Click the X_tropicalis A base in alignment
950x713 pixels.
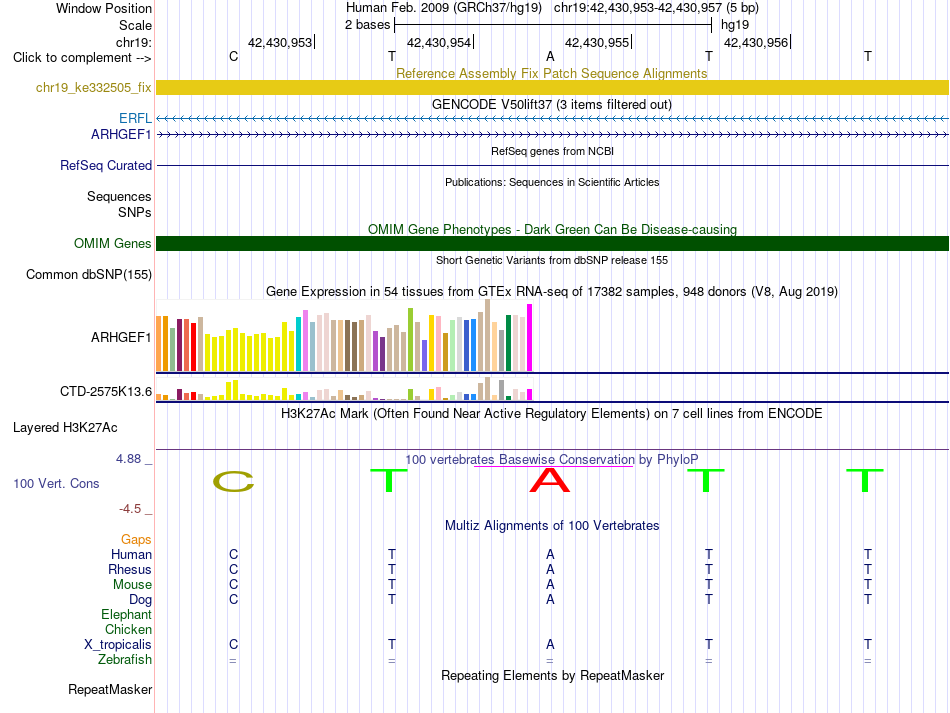click(550, 645)
